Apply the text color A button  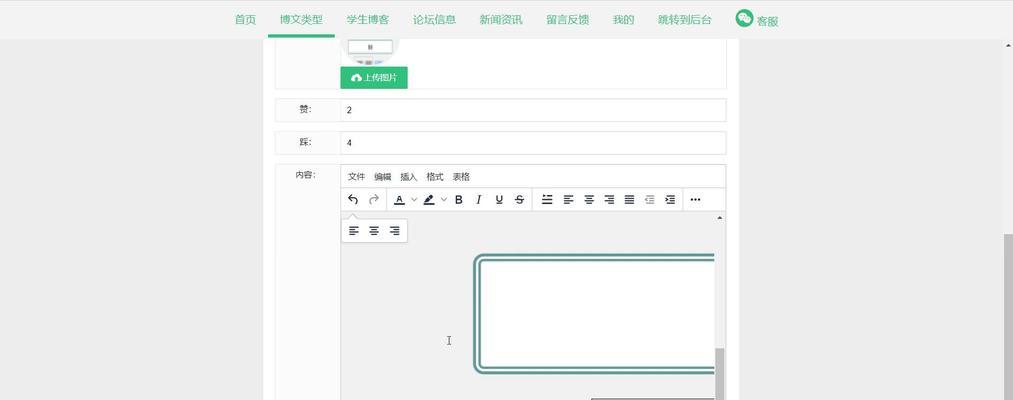[399, 200]
